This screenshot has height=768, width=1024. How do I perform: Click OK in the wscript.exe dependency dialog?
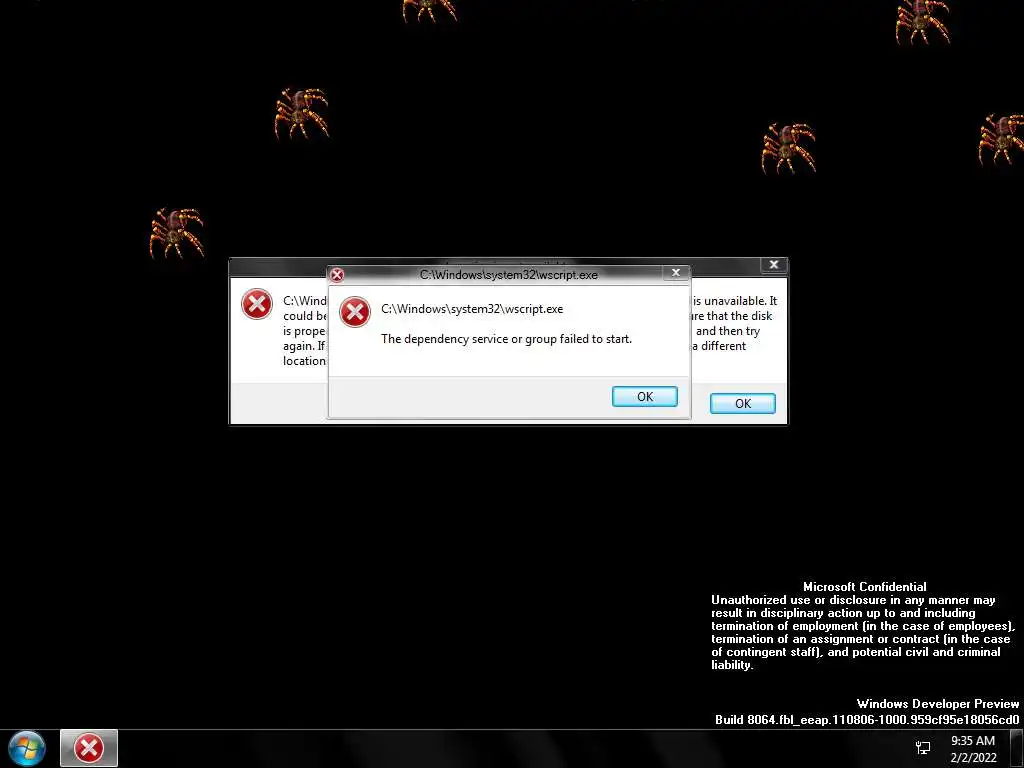coord(645,396)
